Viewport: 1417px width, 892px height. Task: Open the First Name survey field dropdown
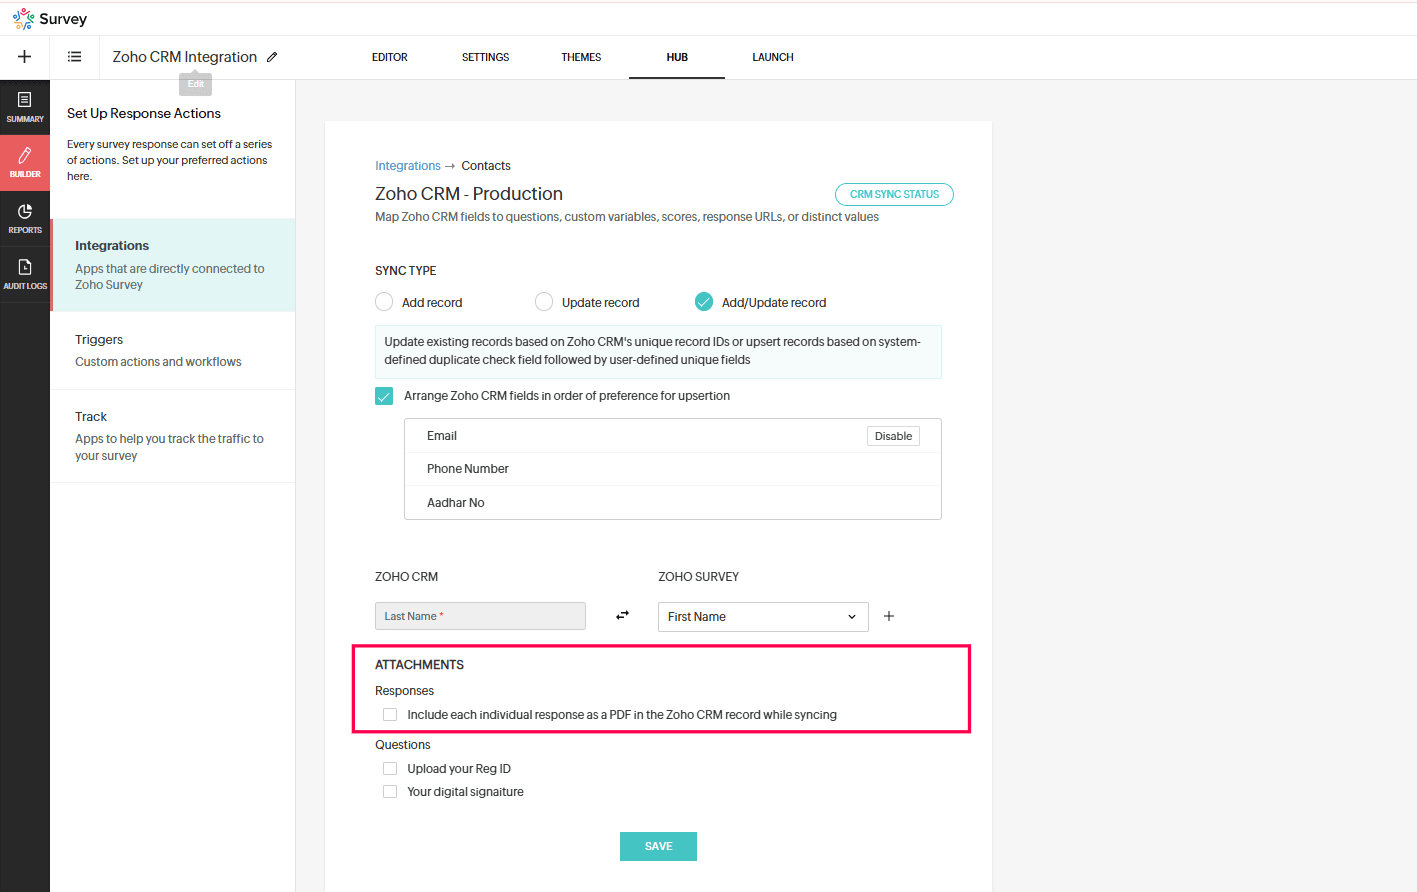click(x=763, y=617)
